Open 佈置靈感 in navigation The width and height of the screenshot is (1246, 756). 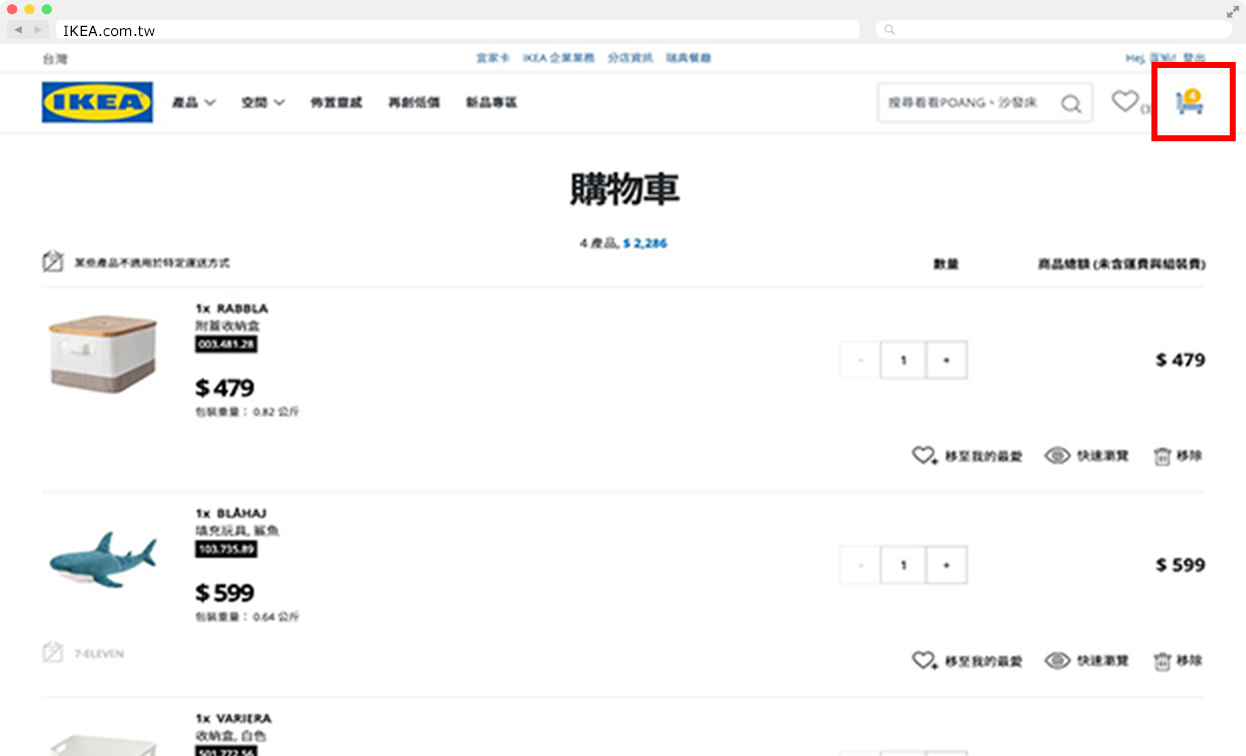(336, 103)
